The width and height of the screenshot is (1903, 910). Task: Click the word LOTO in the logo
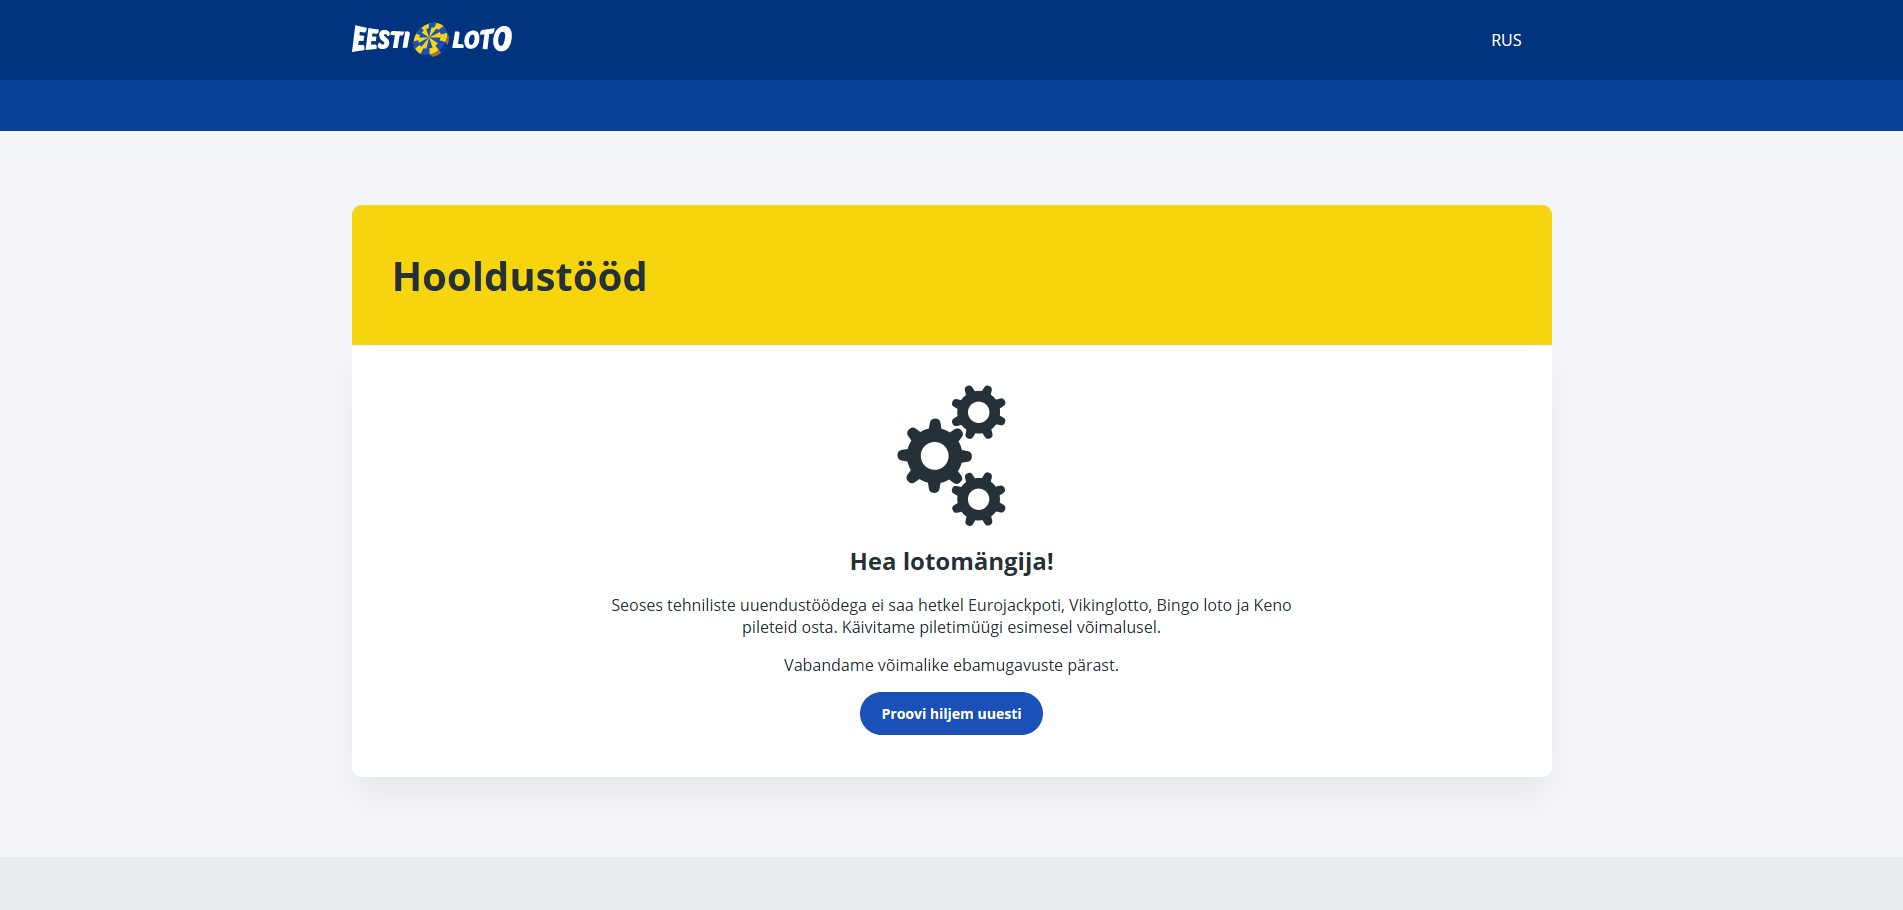[x=482, y=40]
